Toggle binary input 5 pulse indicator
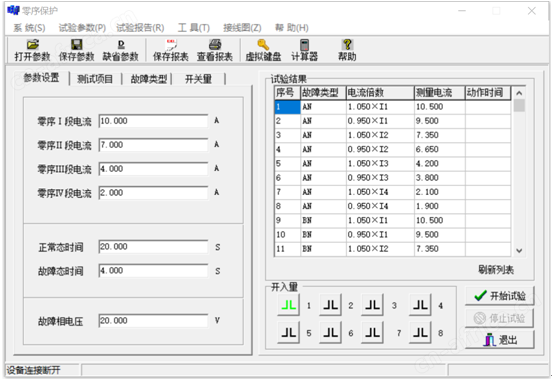Screen dimensions: 552x384 [x=288, y=333]
